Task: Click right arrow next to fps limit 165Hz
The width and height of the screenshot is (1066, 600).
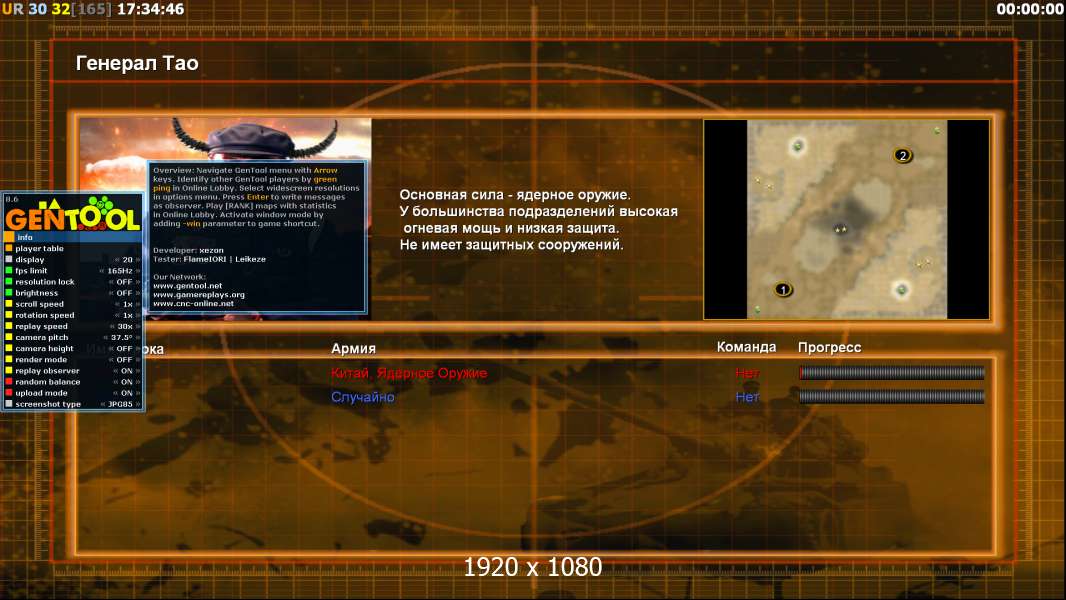Action: coord(138,270)
